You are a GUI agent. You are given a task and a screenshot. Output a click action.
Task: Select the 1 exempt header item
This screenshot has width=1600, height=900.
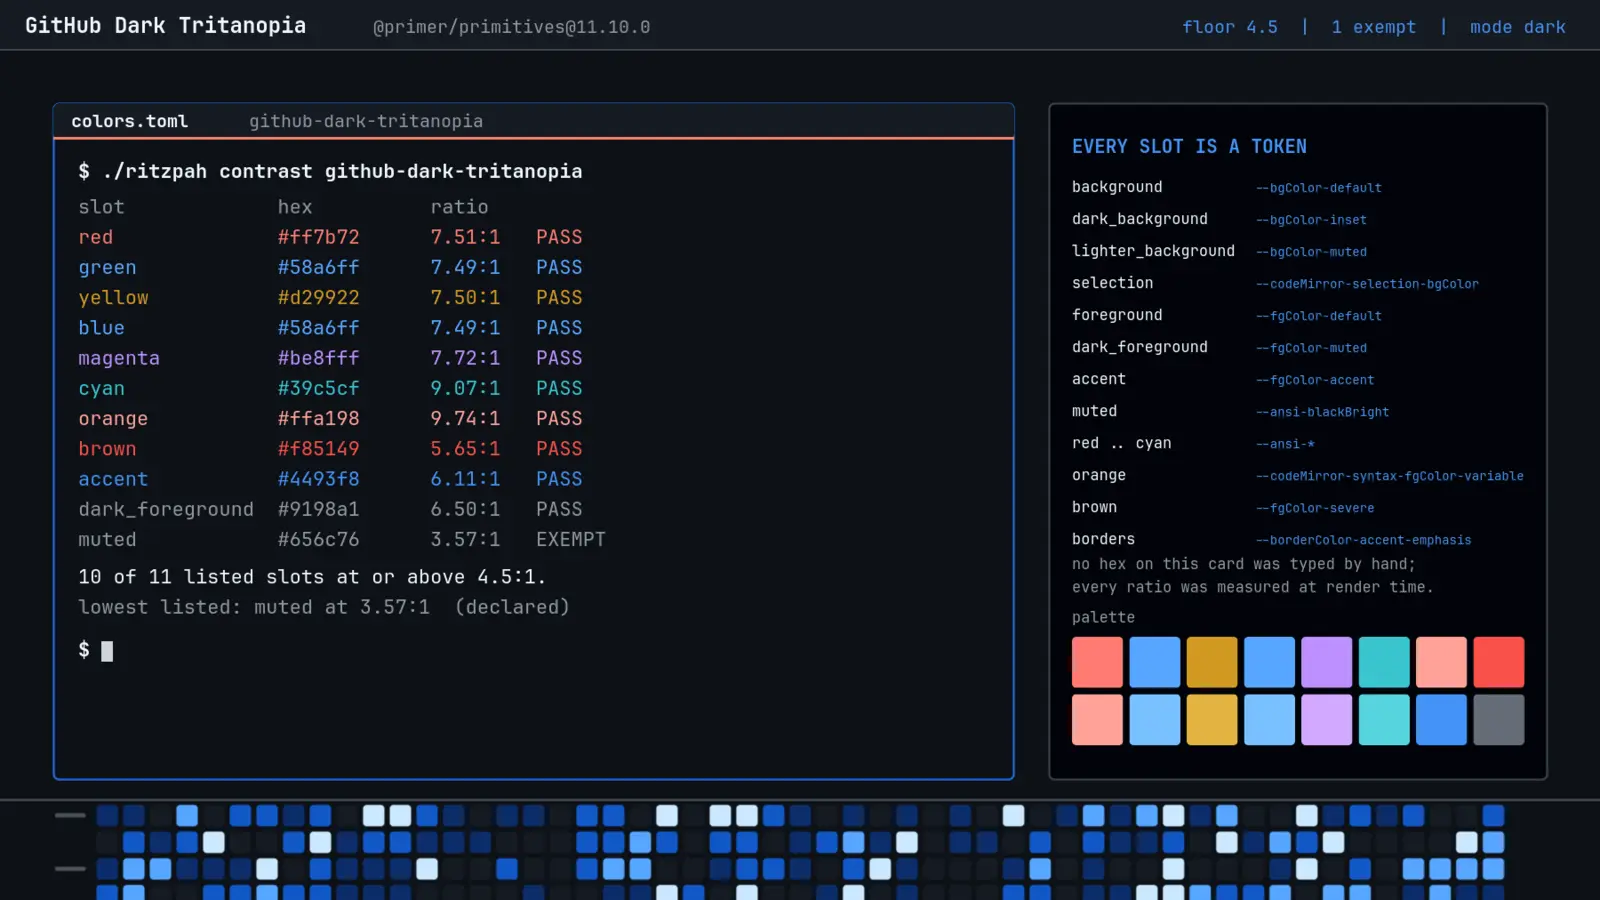click(1373, 27)
